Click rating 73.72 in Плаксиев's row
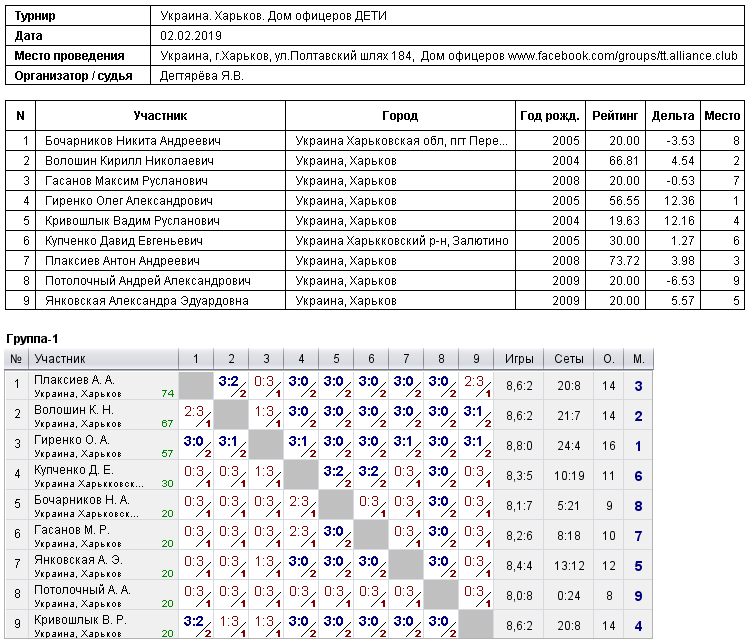The image size is (750, 644). [x=624, y=261]
